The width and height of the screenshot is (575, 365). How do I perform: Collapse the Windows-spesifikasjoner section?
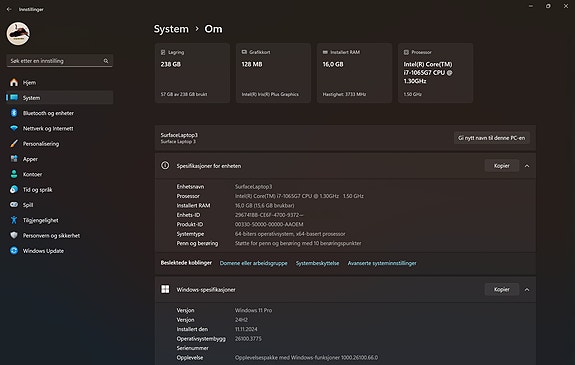[x=527, y=290]
